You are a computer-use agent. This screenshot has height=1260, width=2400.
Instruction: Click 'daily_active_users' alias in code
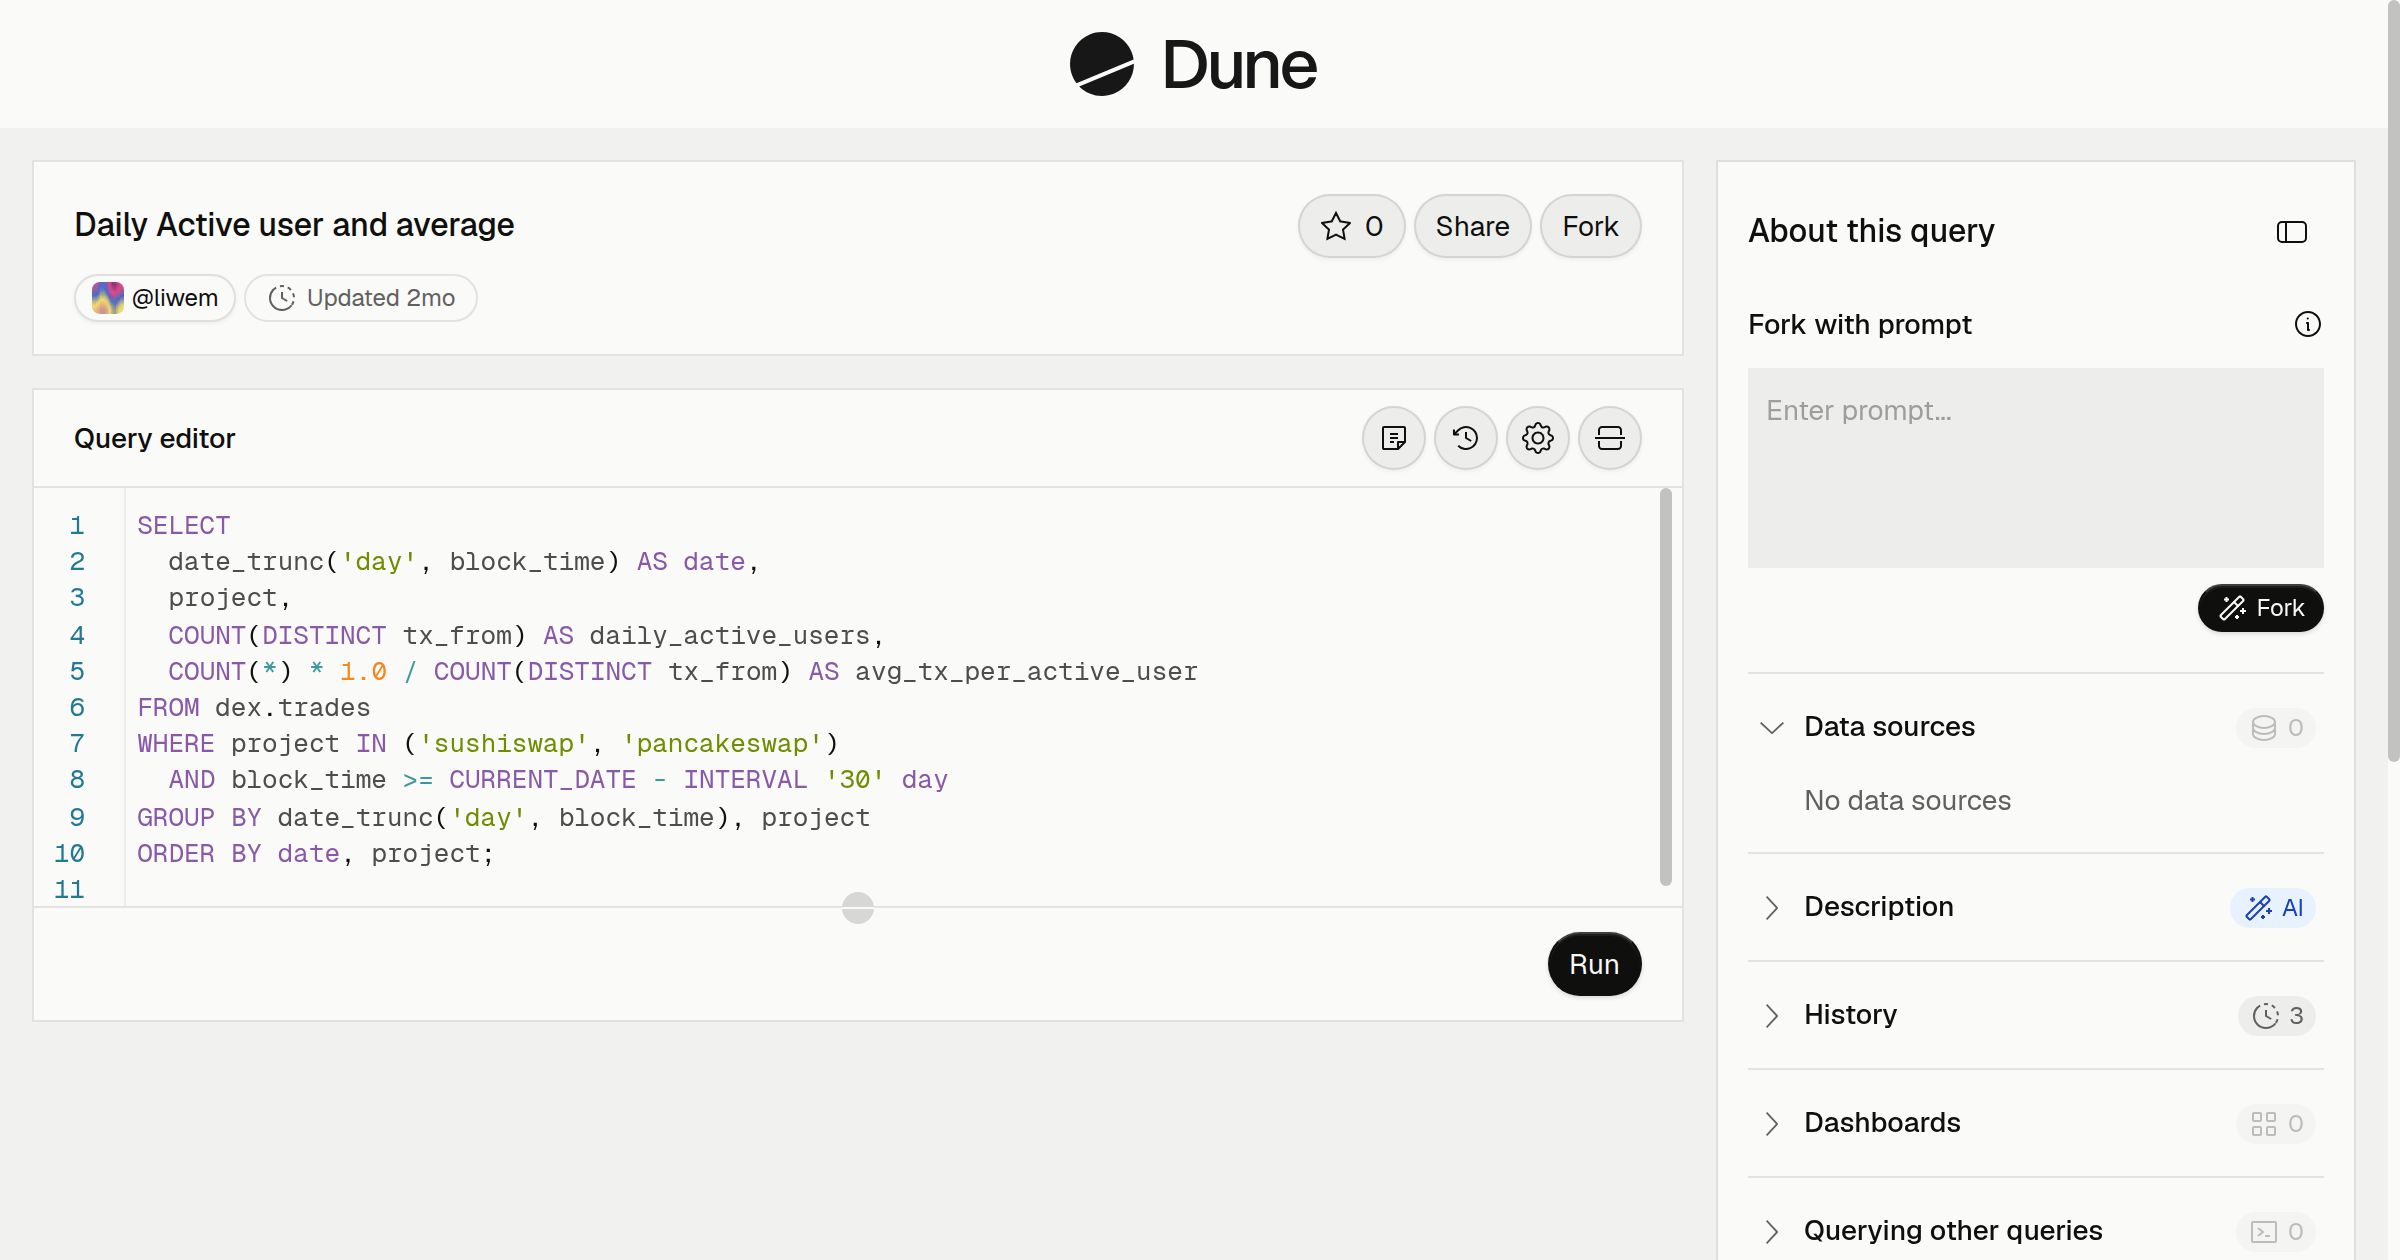click(x=730, y=636)
